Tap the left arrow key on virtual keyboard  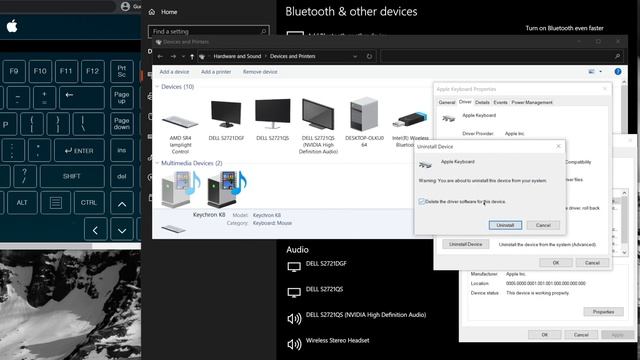tap(96, 230)
